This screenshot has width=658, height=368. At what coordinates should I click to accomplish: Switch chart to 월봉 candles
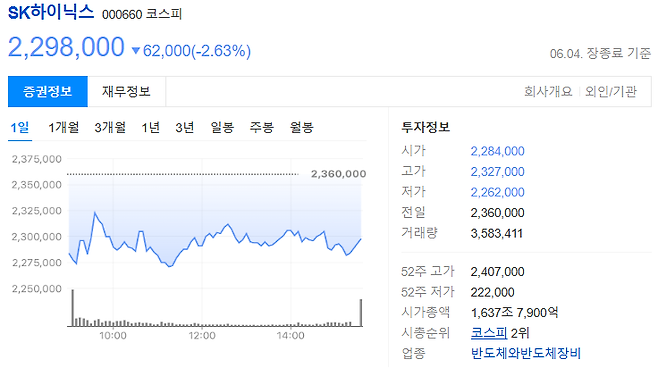click(301, 127)
